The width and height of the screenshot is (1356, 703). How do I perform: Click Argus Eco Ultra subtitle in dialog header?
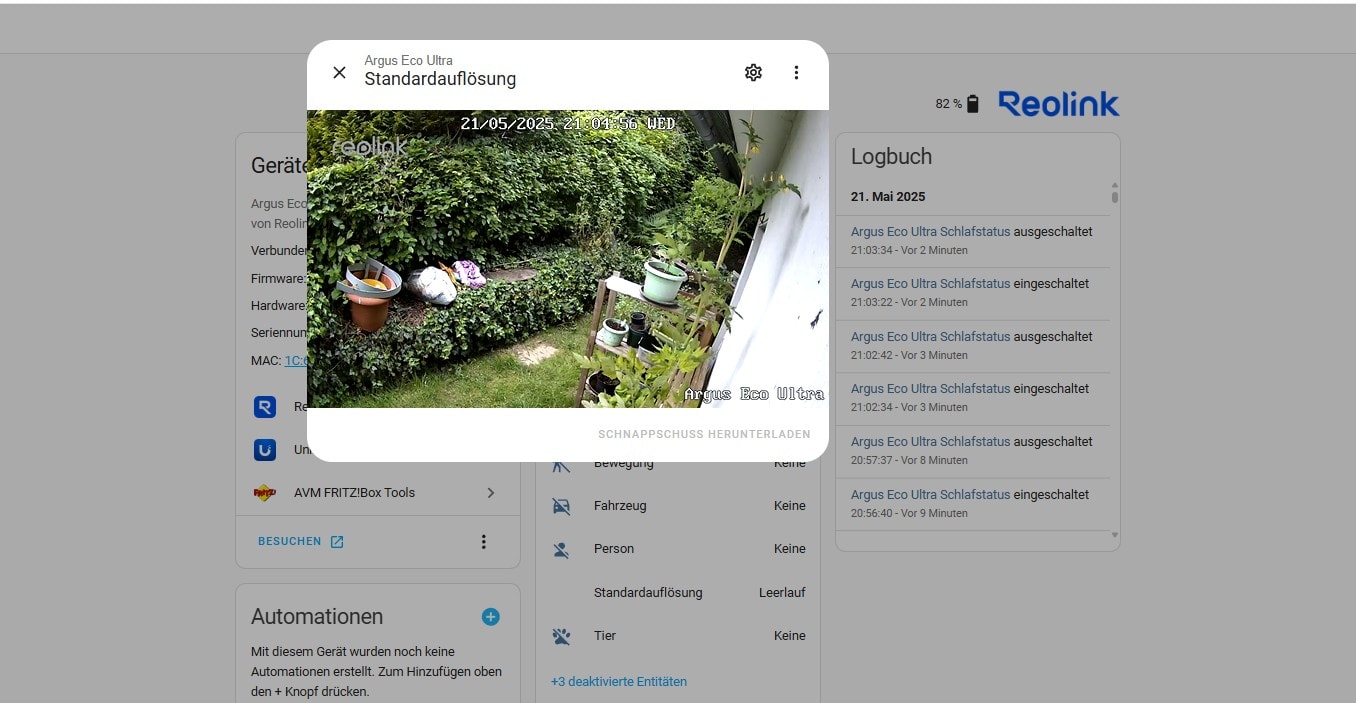(x=408, y=60)
